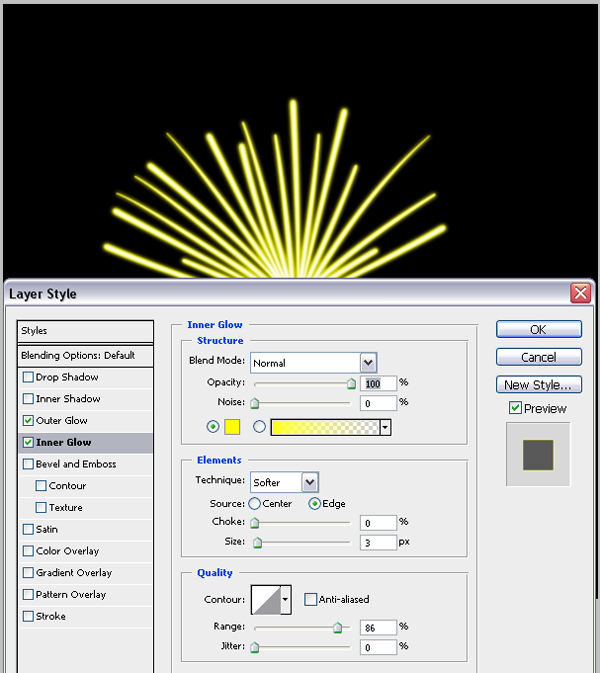Enable the Bevel and Emboss checkbox
Image resolution: width=600 pixels, height=673 pixels.
coord(28,464)
